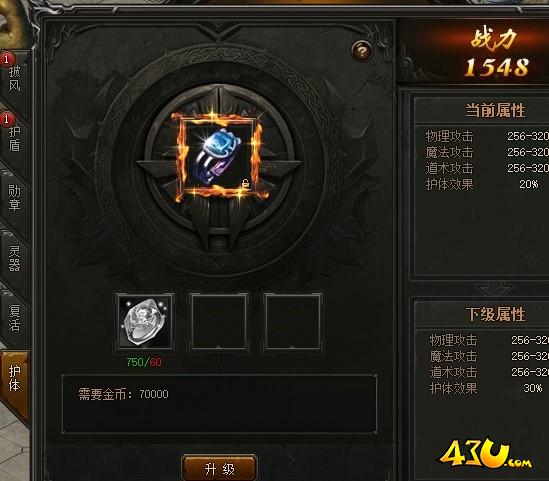The image size is (549, 481).
Task: Click the third empty material slot
Action: (293, 322)
